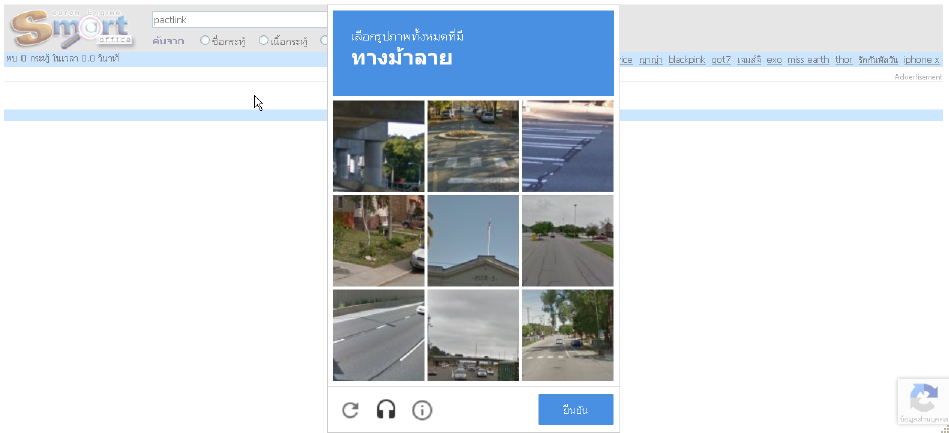The height and width of the screenshot is (433, 949).
Task: Switch to the audio challenge headphones icon
Action: click(x=386, y=410)
